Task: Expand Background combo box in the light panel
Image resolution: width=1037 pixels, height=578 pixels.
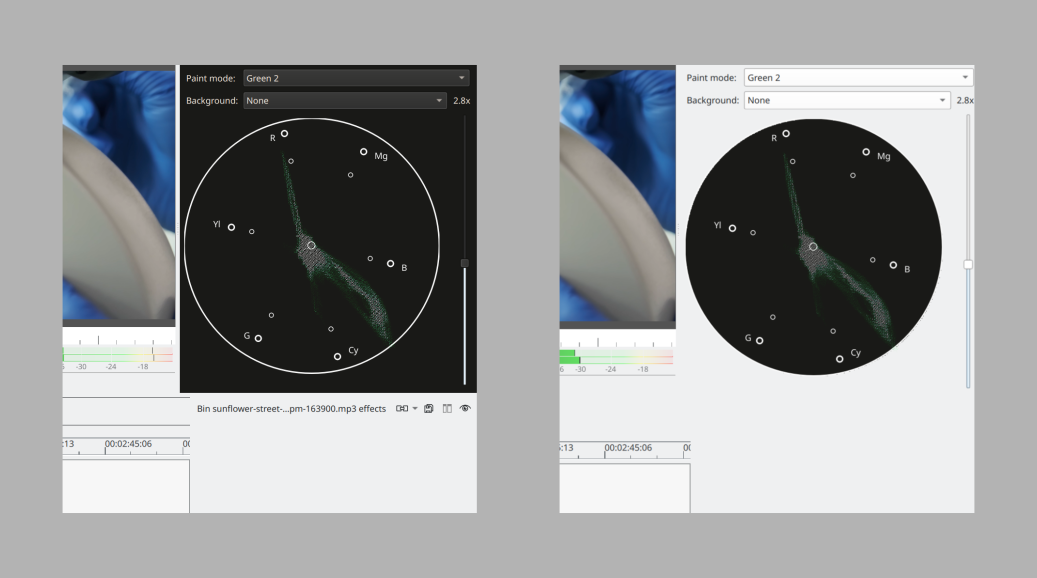Action: (x=846, y=100)
